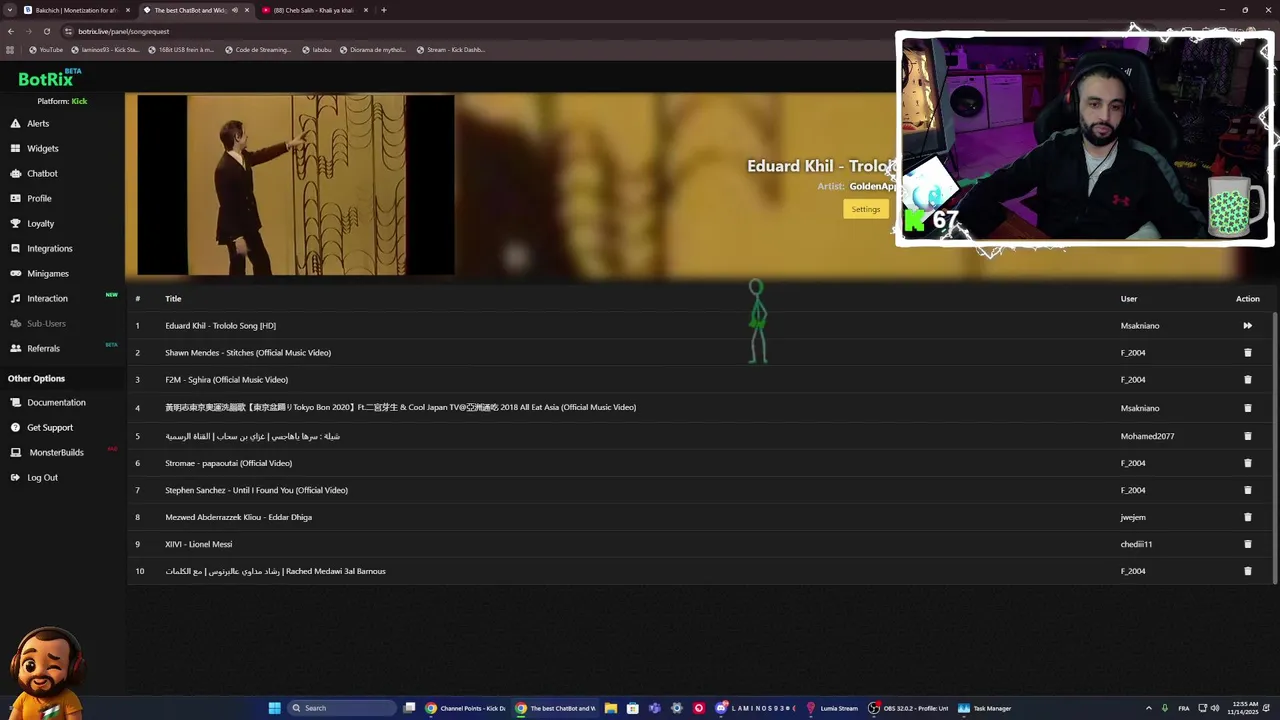
Task: Expand the system tray hidden icons
Action: (1148, 708)
